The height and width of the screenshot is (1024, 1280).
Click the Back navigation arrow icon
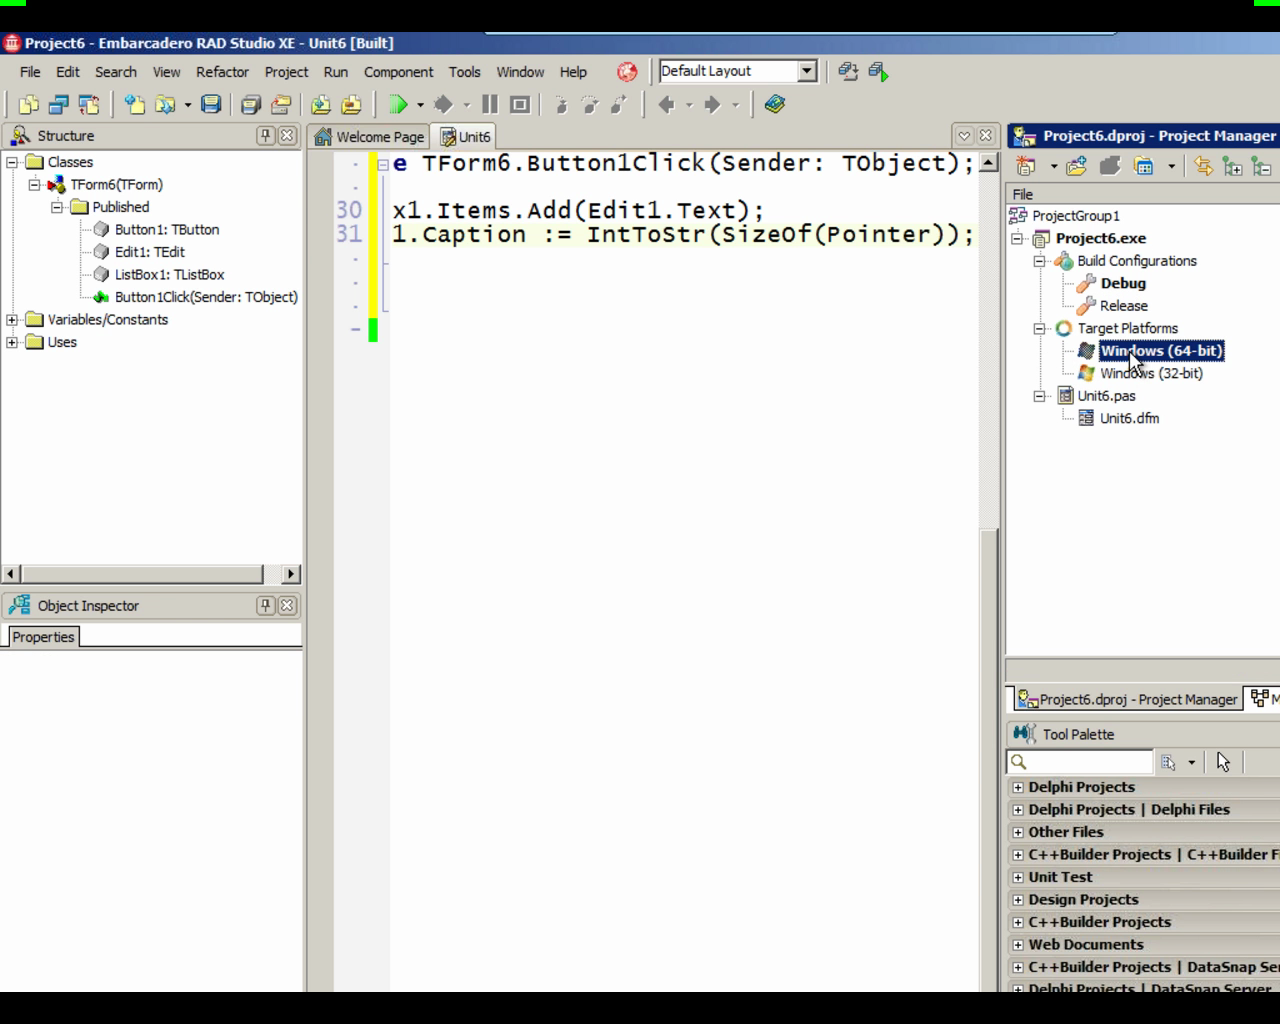pos(667,104)
